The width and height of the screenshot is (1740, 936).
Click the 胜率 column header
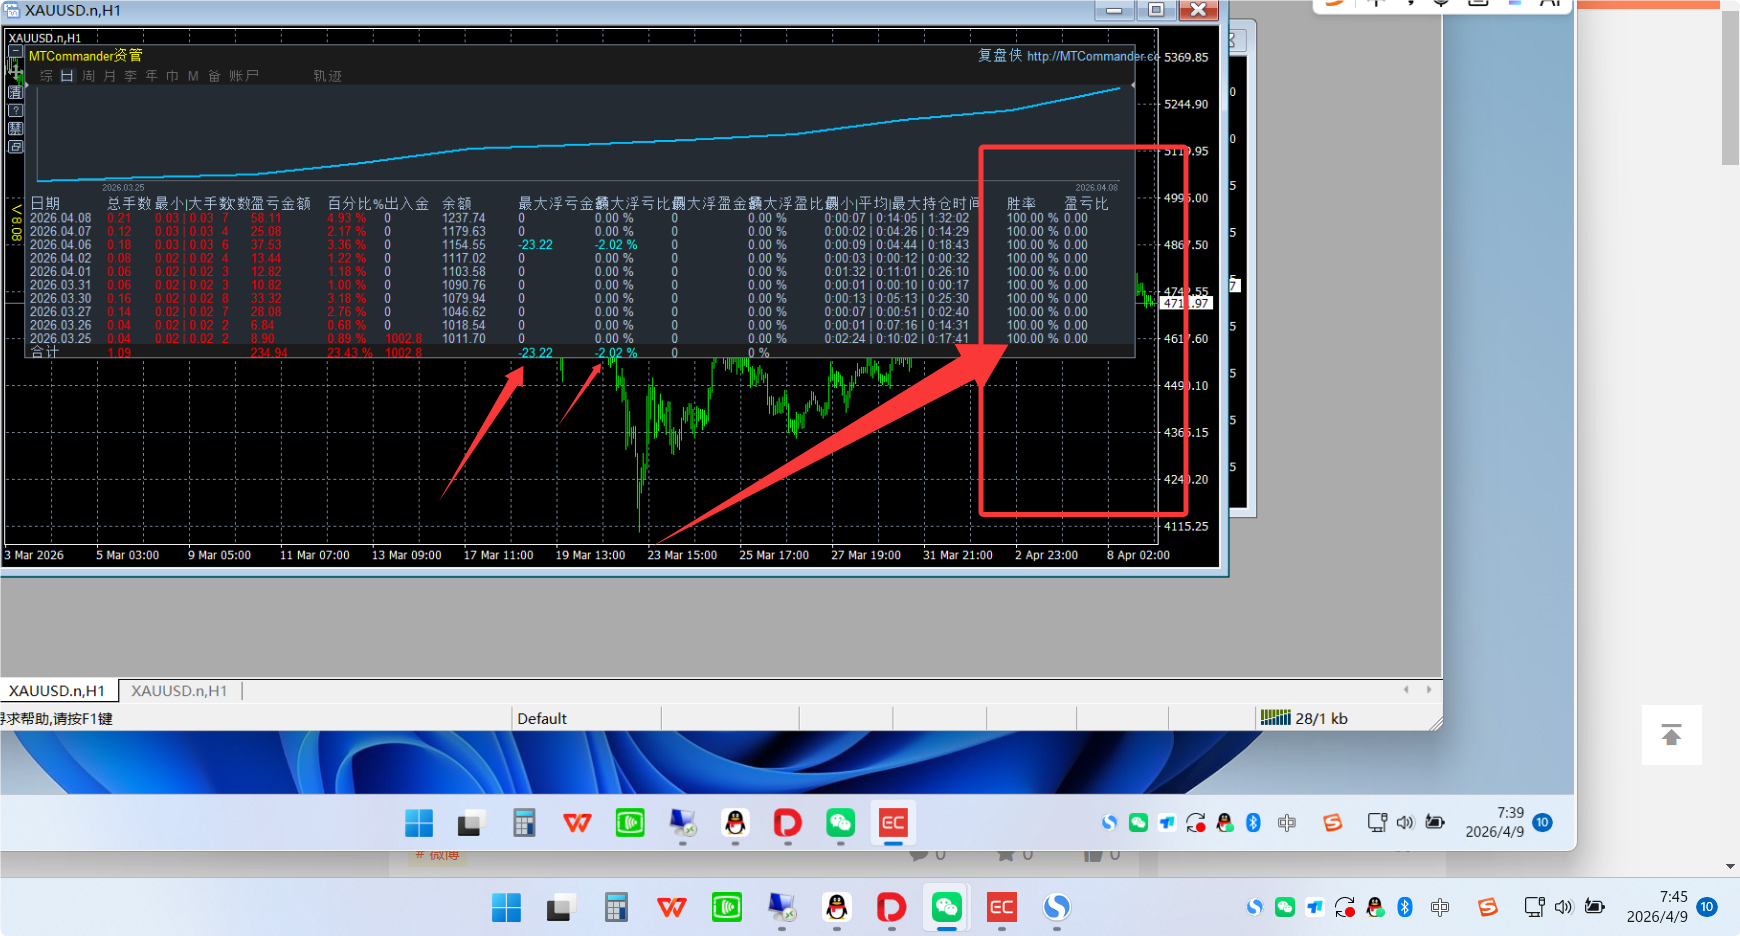pyautogui.click(x=1021, y=204)
